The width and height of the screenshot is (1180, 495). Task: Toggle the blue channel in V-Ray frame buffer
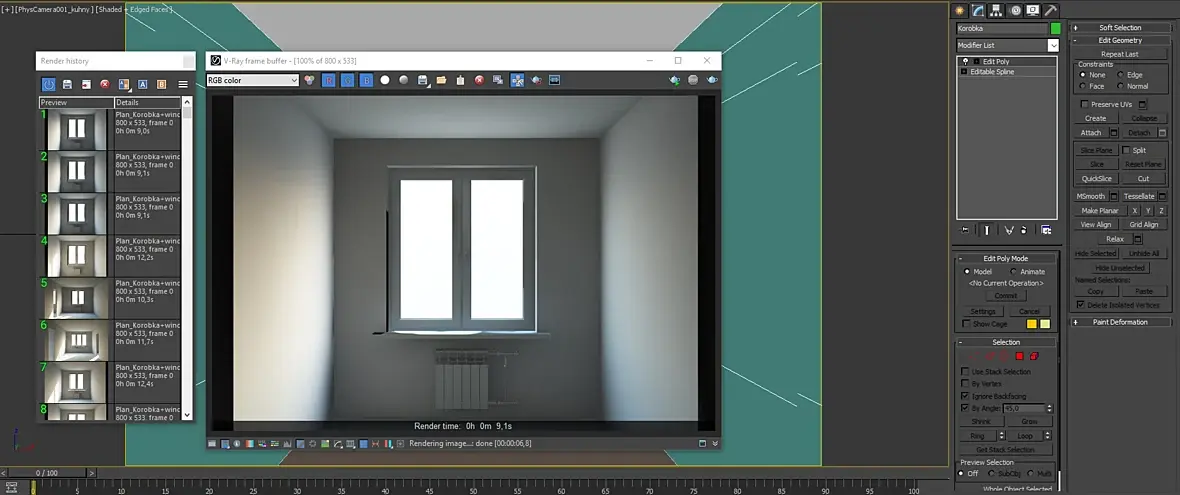[366, 80]
